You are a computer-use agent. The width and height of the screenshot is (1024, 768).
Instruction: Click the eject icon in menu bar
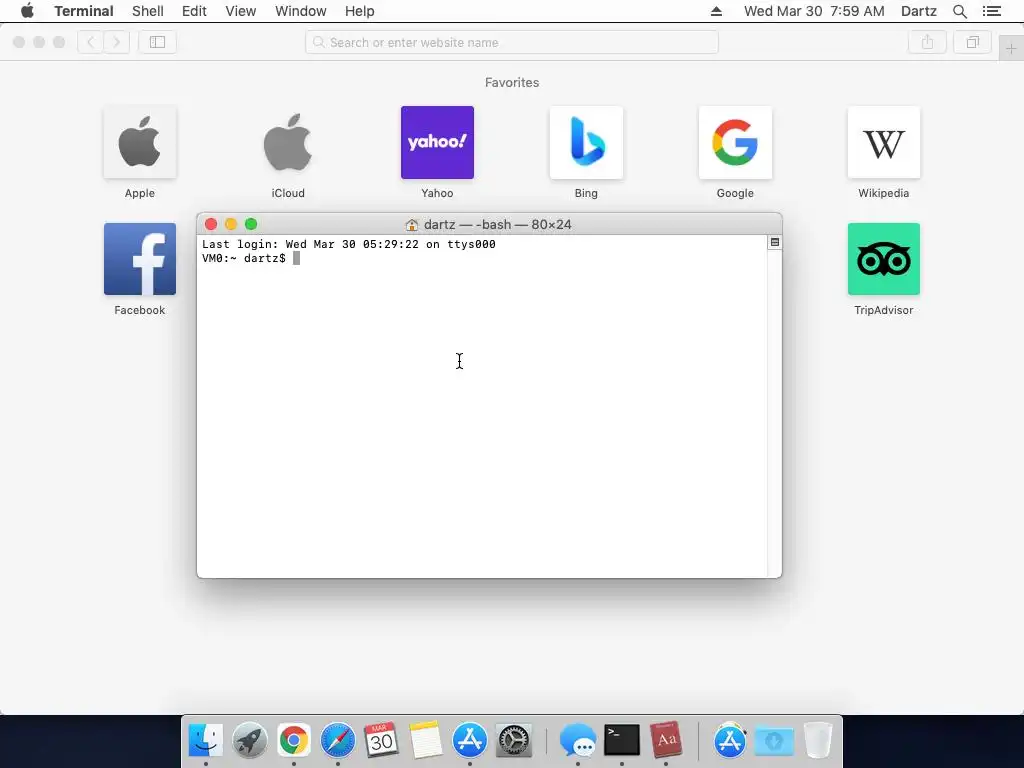coord(716,11)
